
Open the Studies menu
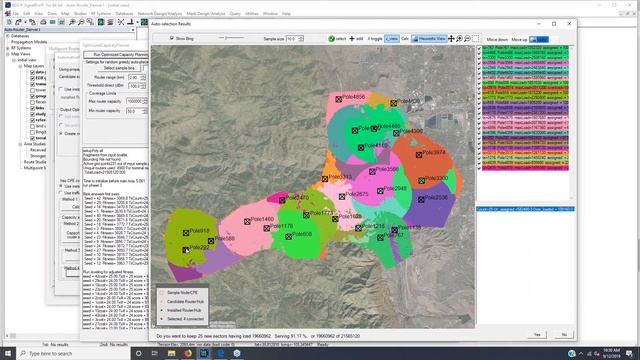(80, 14)
